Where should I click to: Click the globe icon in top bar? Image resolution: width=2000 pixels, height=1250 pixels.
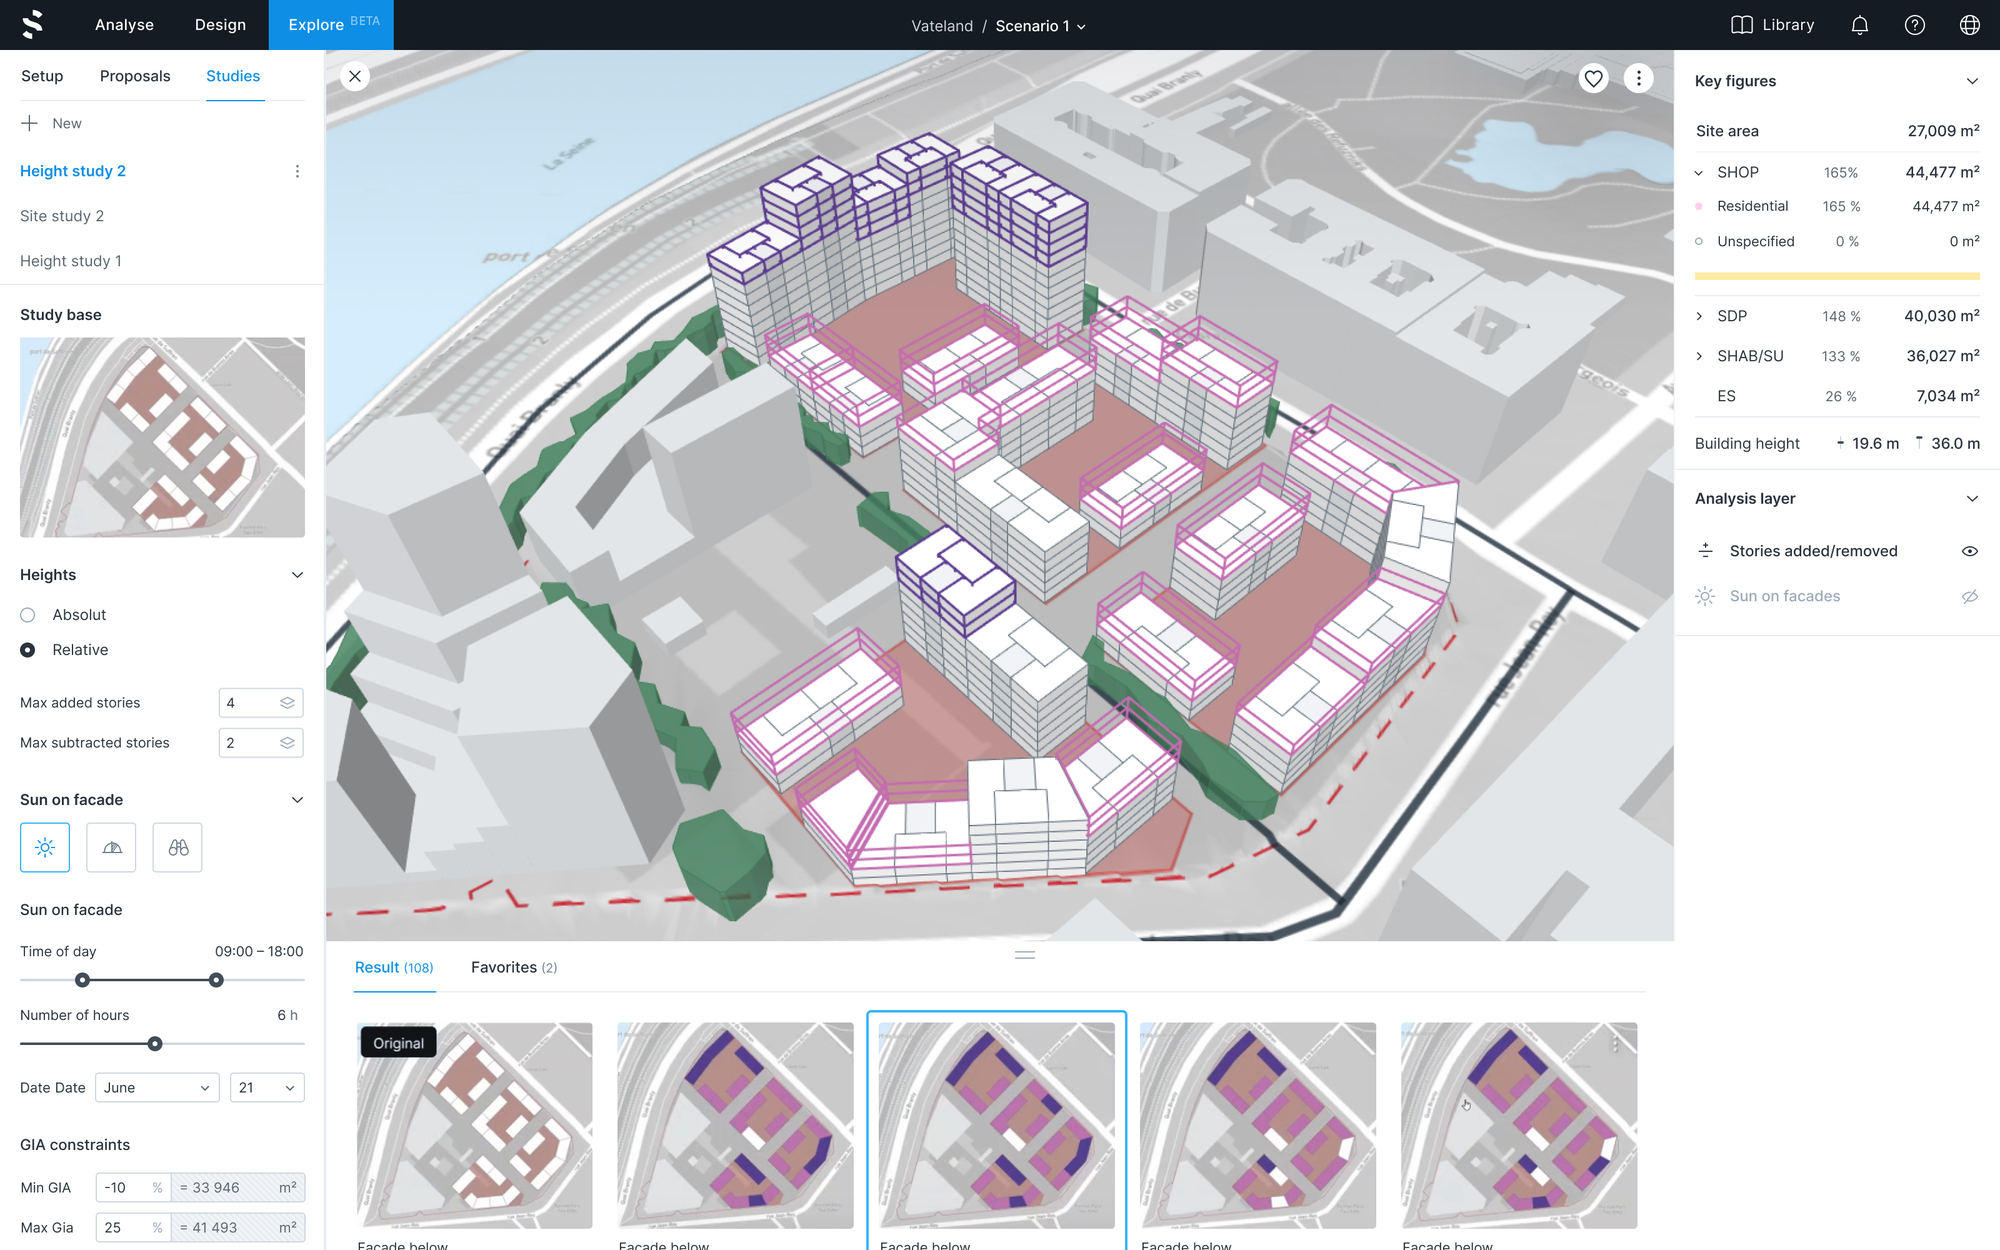click(1969, 25)
